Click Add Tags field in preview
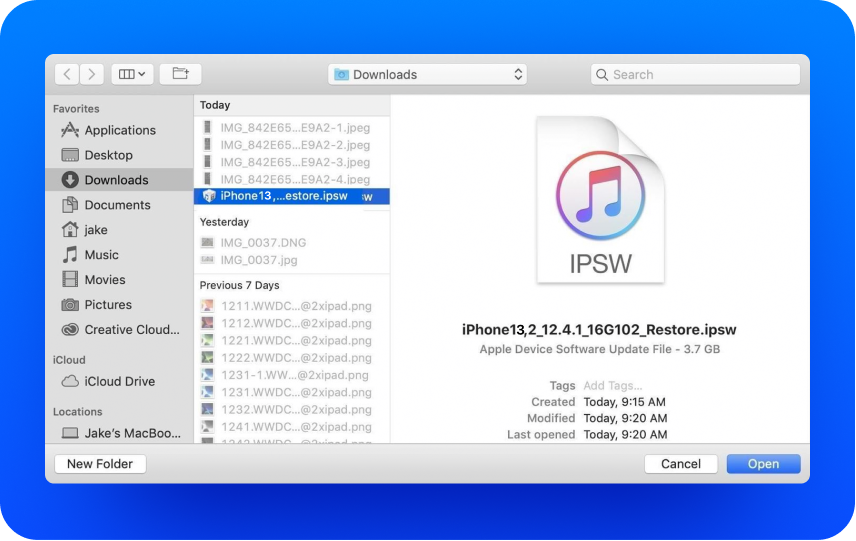Image resolution: width=856 pixels, height=541 pixels. [x=613, y=385]
